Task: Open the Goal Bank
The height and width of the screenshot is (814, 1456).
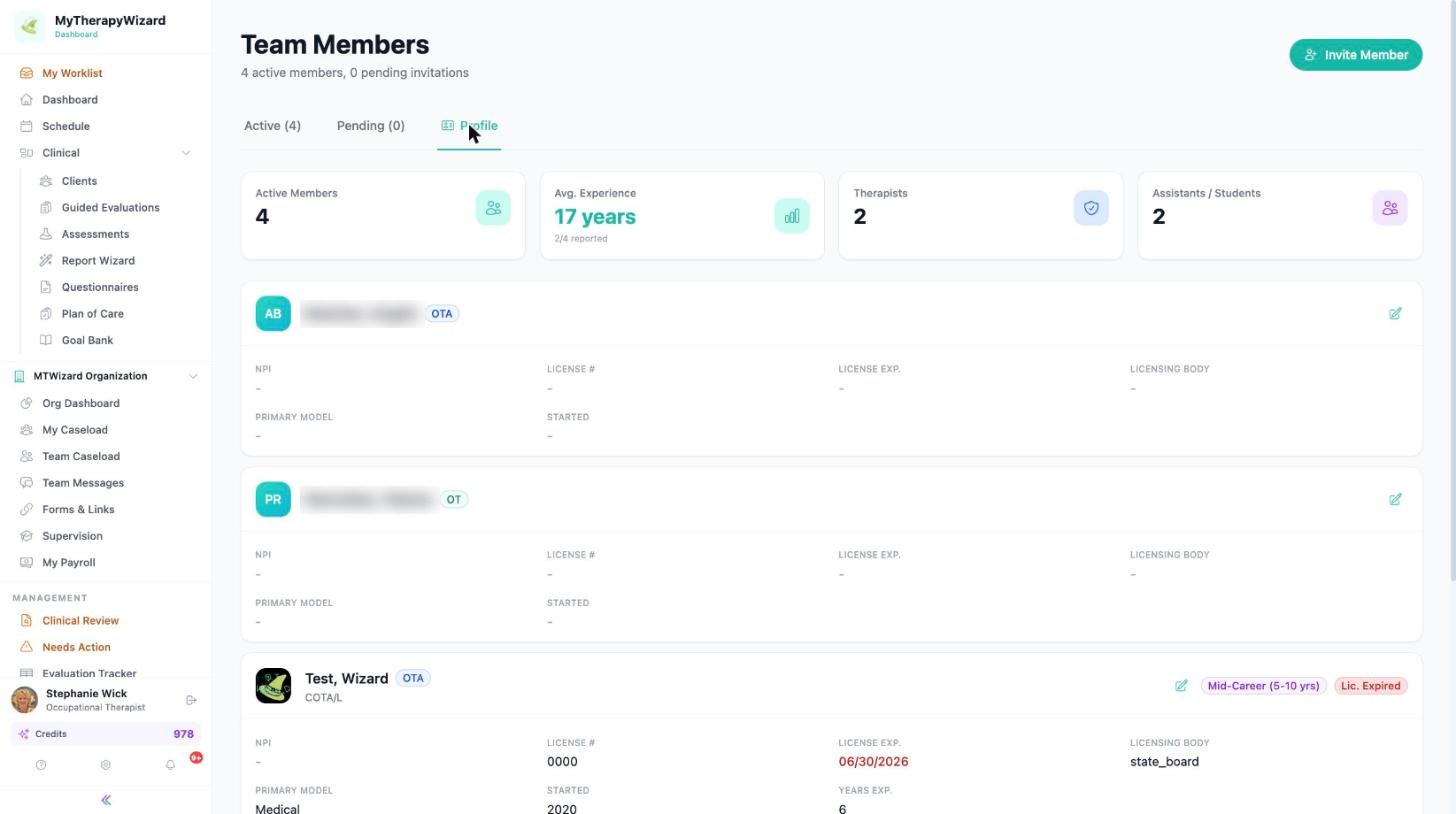Action: pos(87,340)
